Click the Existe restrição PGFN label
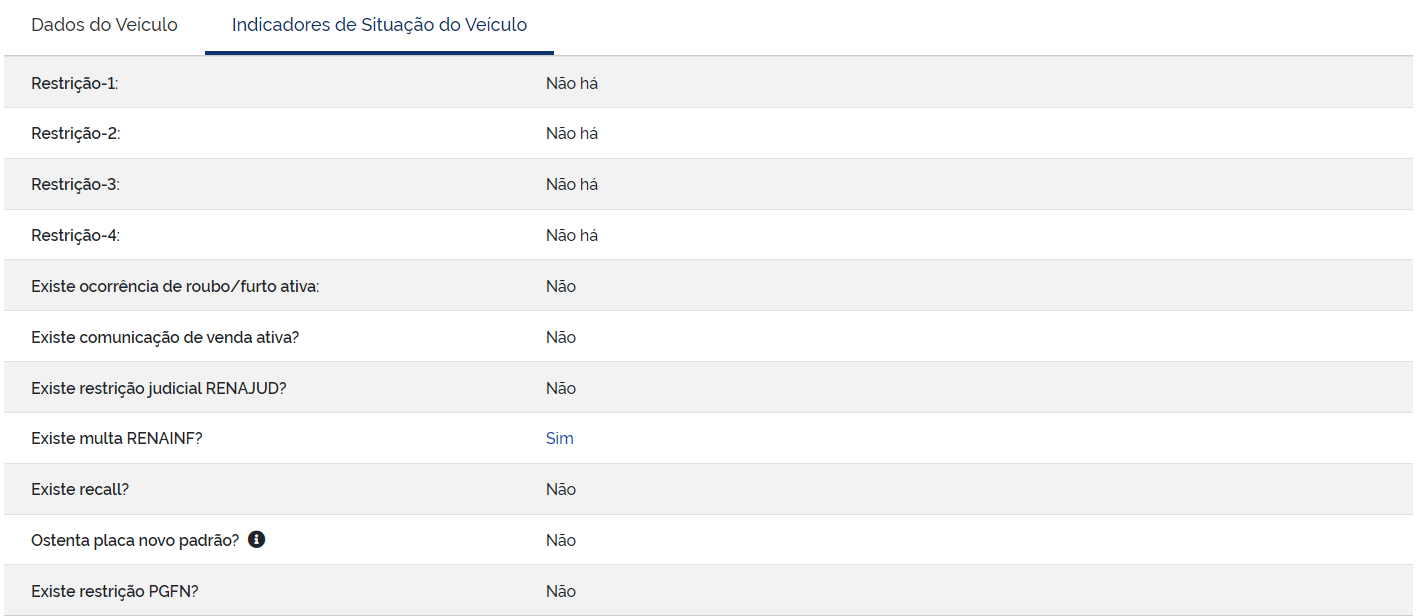The width and height of the screenshot is (1420, 616). 115,591
